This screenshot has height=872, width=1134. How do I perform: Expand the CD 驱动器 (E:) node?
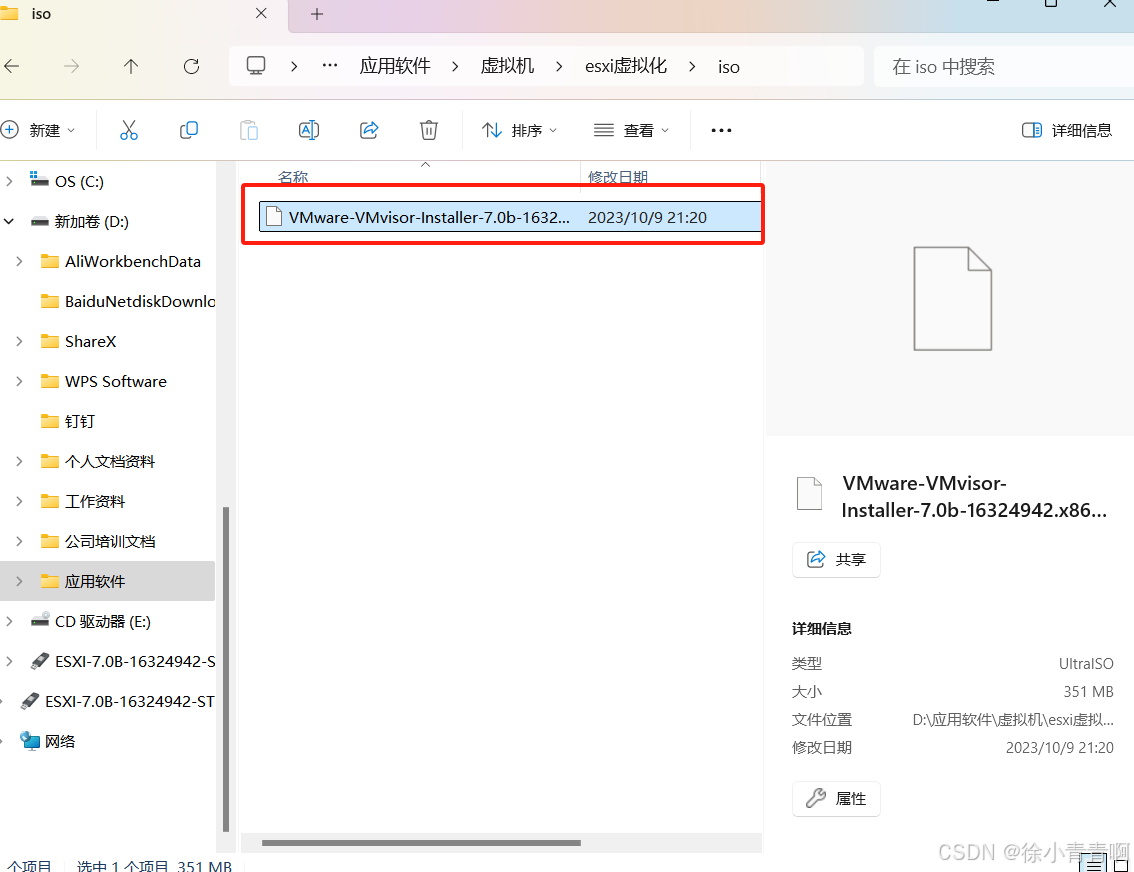[x=9, y=621]
